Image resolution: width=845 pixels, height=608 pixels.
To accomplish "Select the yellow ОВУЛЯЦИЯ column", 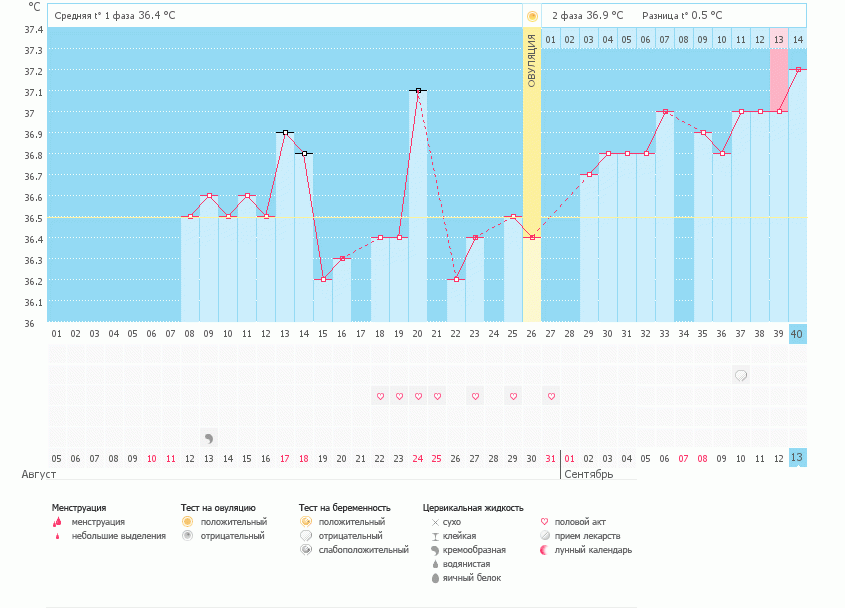I will (532, 180).
